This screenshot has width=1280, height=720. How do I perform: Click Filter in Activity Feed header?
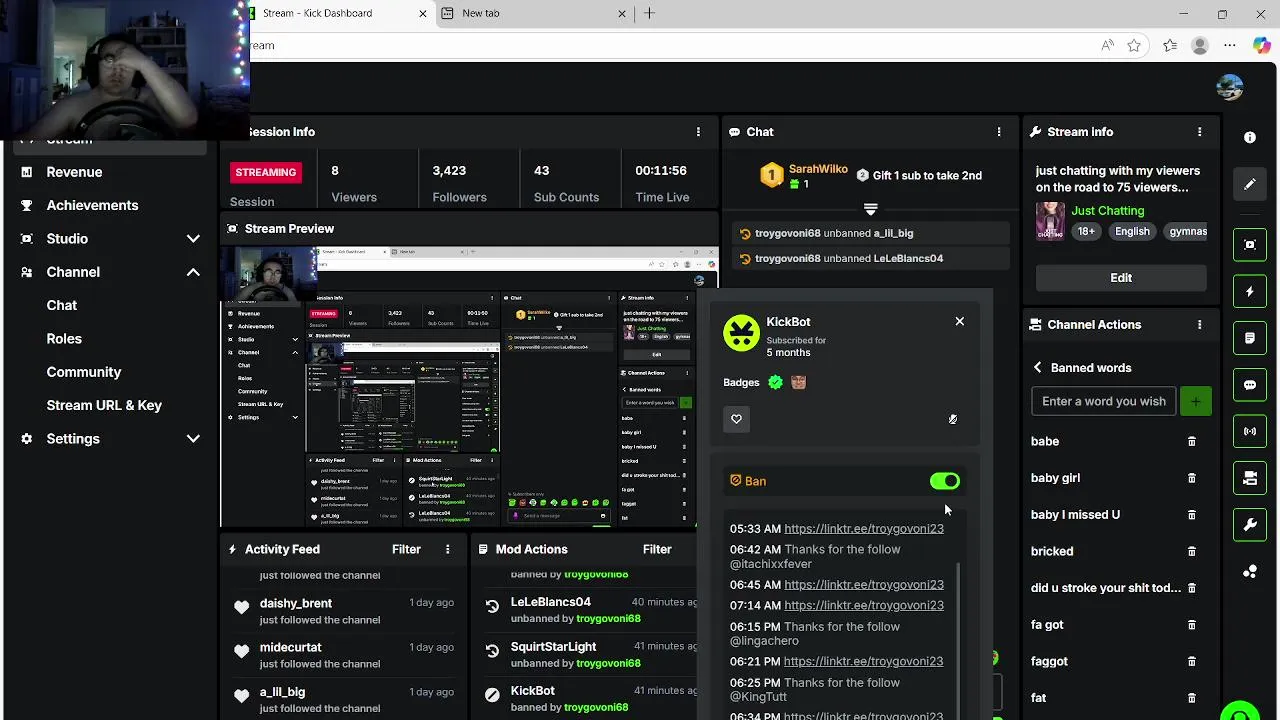coord(406,549)
